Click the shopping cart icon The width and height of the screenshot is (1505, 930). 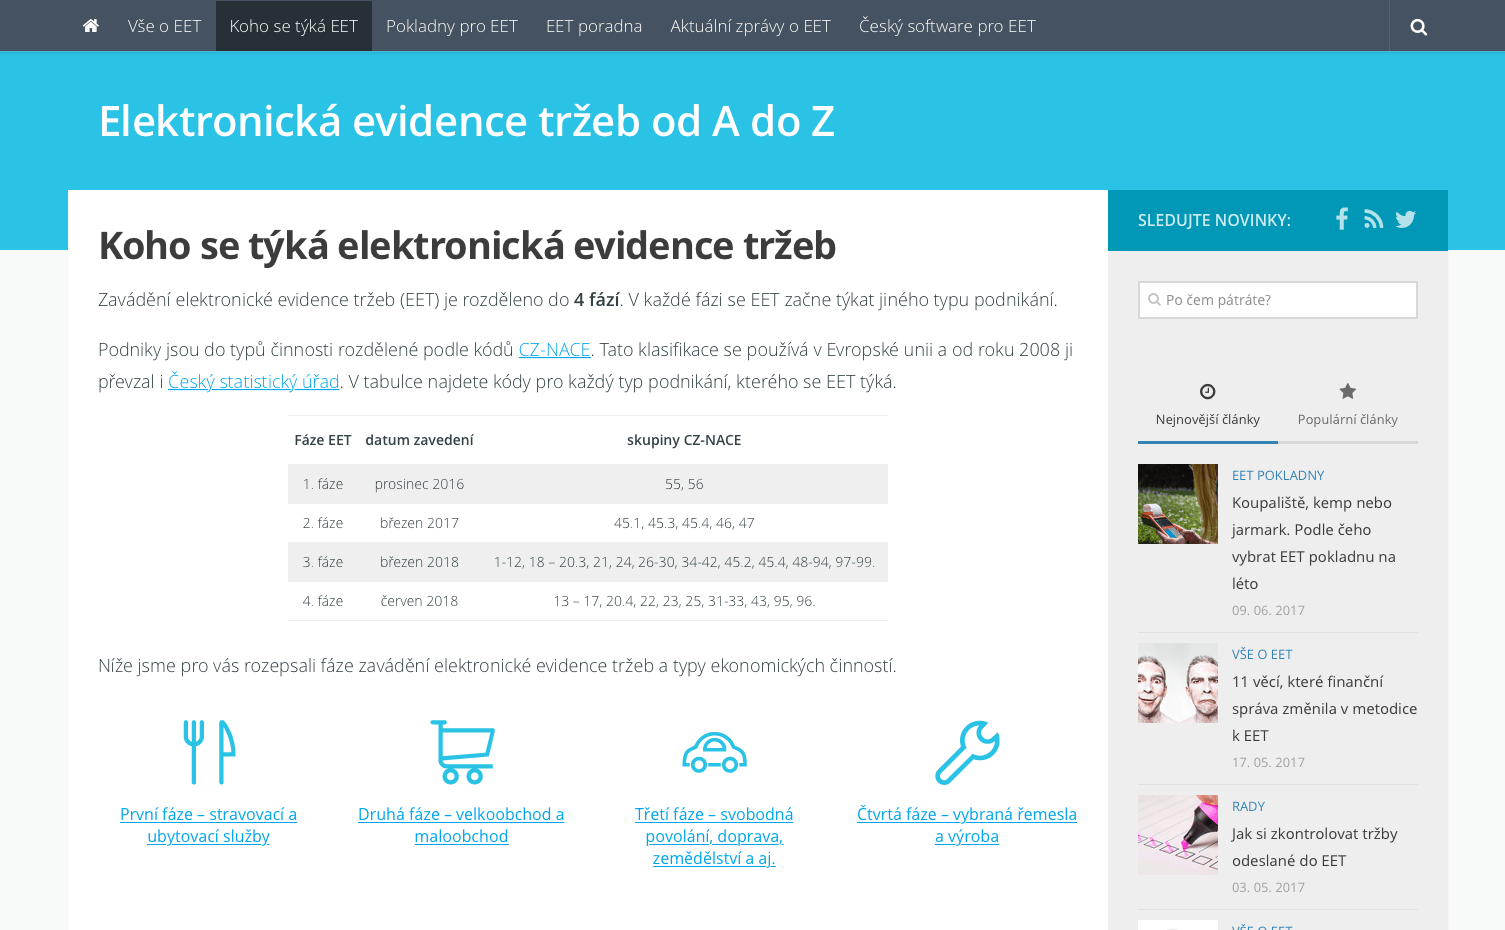[462, 752]
